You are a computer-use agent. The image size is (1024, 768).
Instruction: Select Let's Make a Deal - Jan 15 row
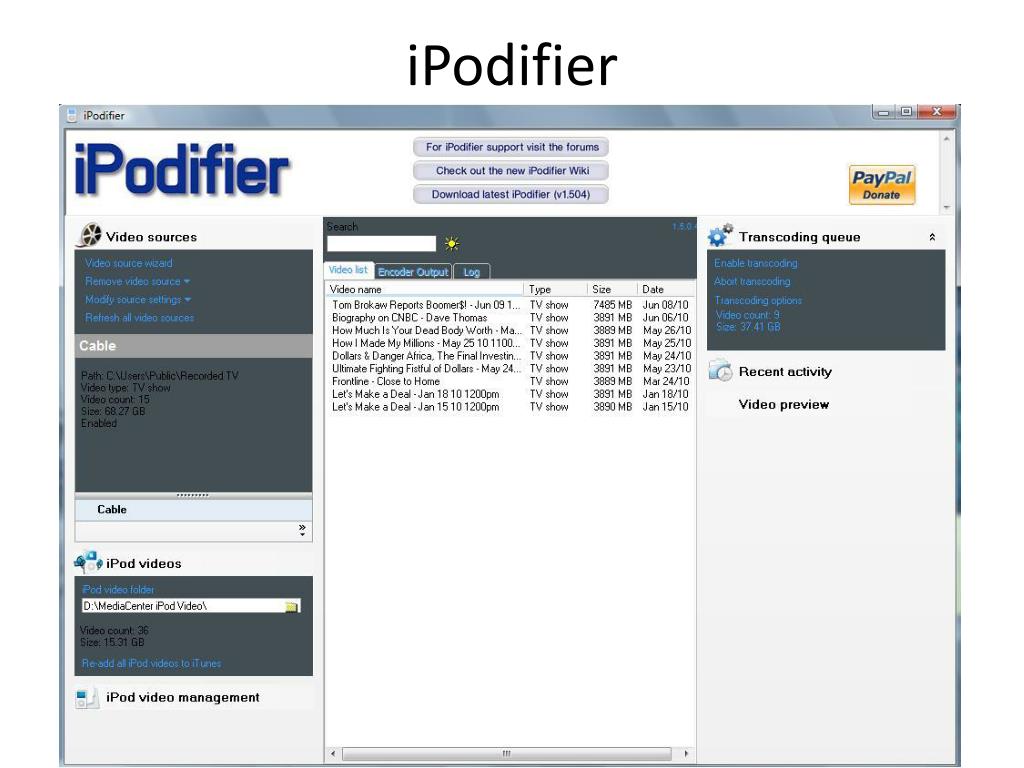[x=509, y=407]
